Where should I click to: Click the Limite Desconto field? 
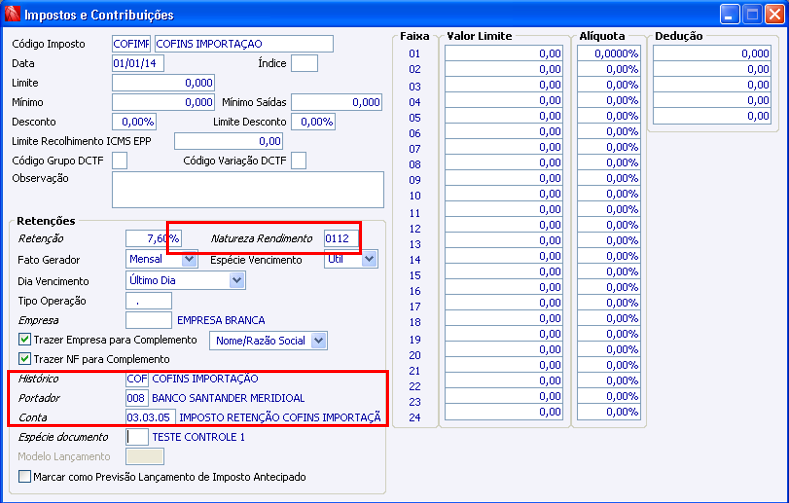313,122
